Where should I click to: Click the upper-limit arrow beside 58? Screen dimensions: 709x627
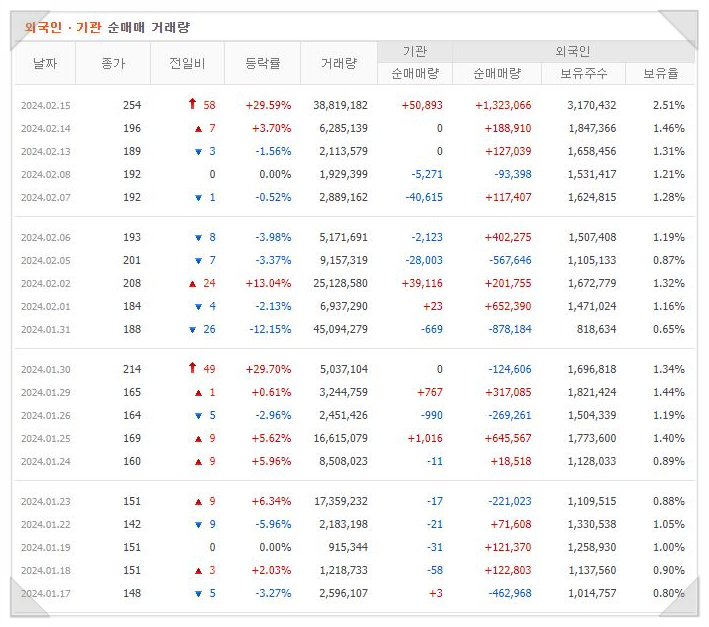[192, 104]
